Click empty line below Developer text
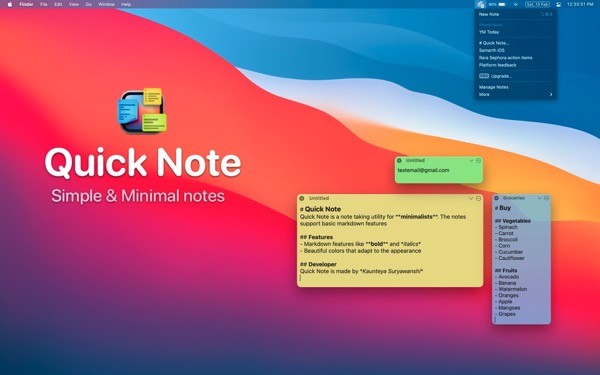600x375 pixels. point(390,278)
